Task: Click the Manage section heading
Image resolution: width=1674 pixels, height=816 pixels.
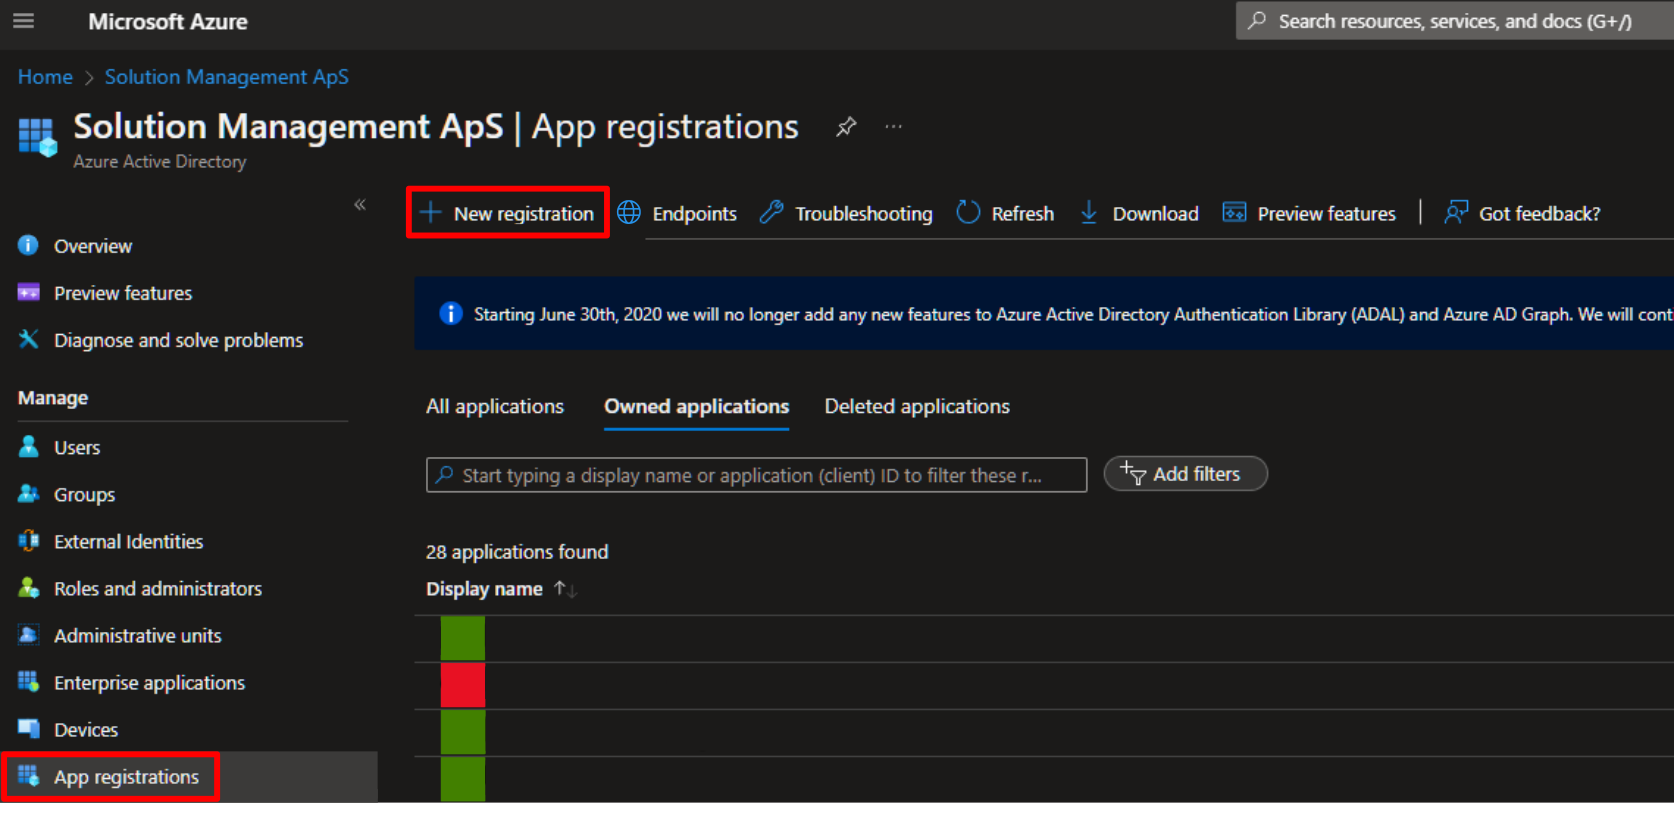Action: (53, 398)
